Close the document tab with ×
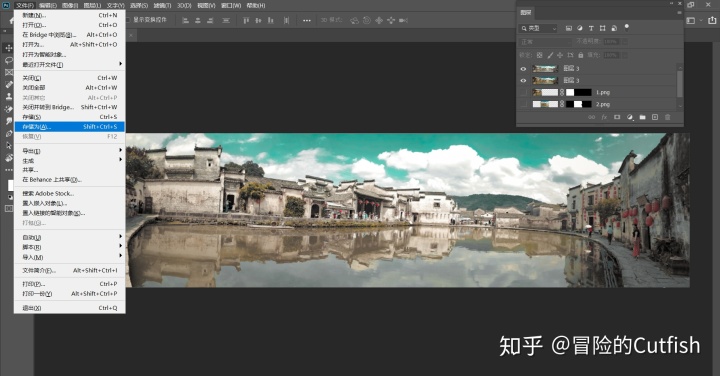Screen dimensions: 720x376 point(130,35)
